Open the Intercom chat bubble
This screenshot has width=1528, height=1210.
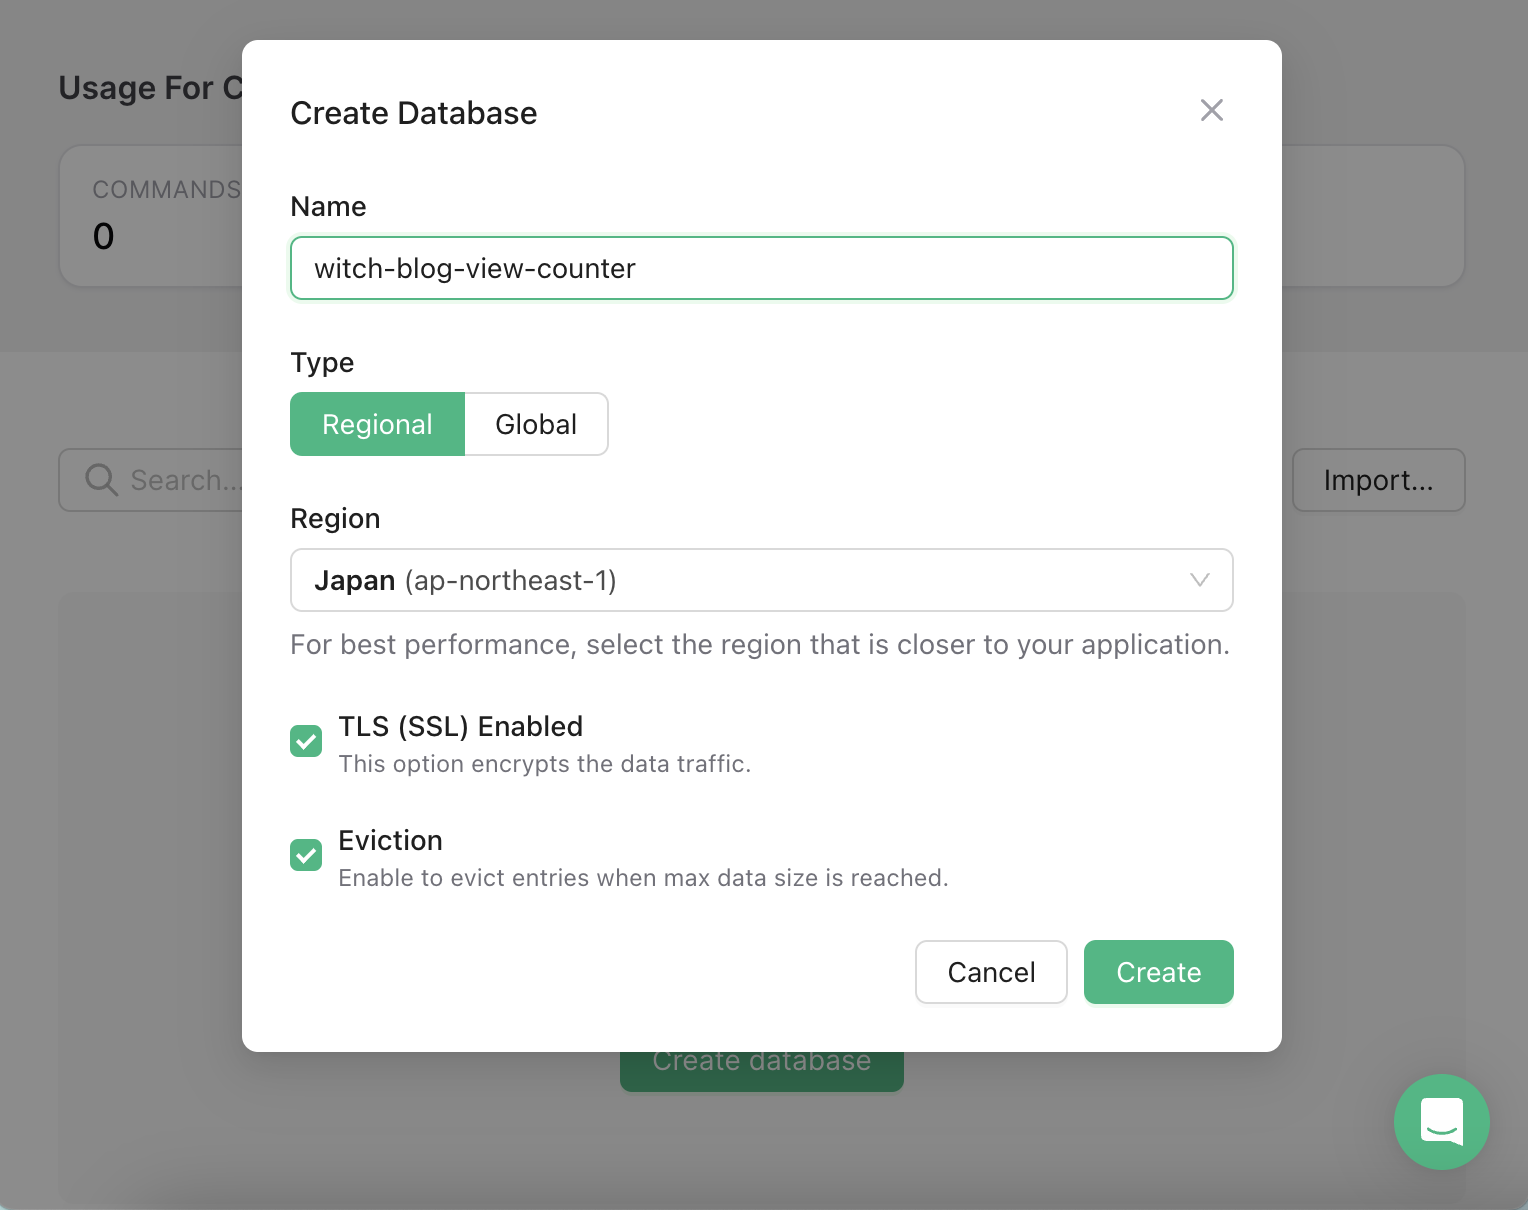click(x=1441, y=1122)
